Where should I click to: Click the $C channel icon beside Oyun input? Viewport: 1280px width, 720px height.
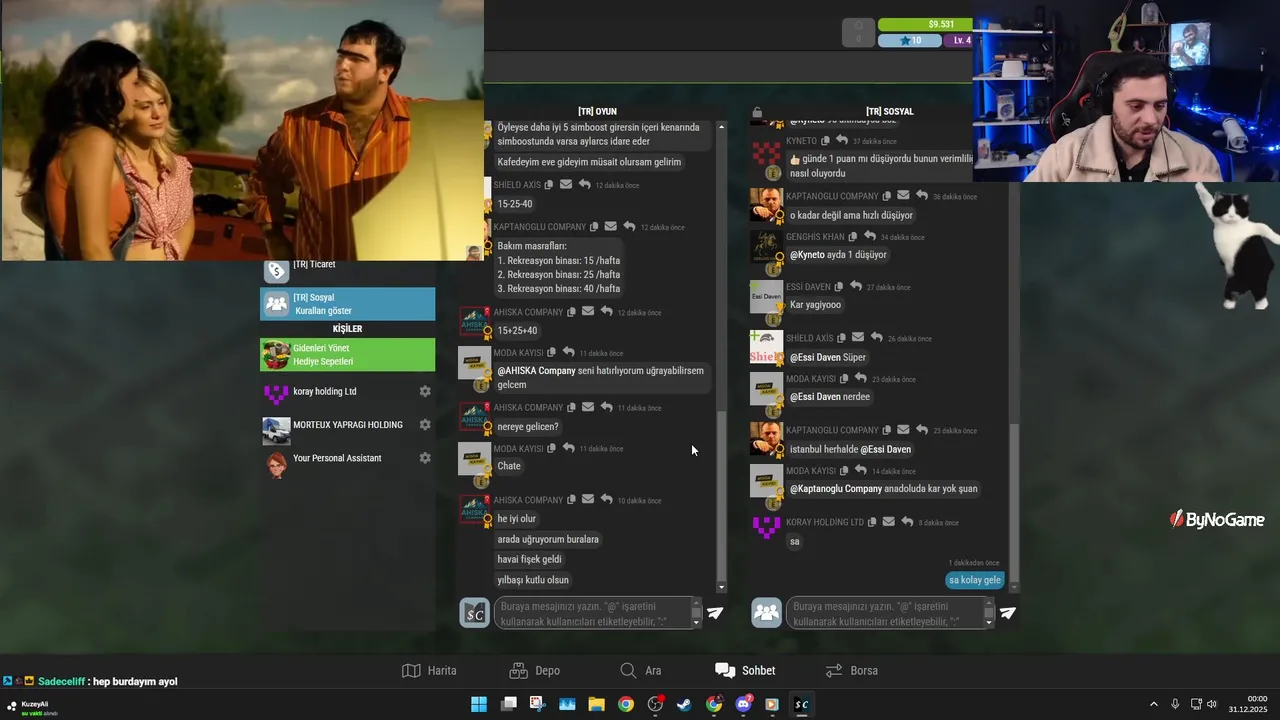click(x=474, y=613)
